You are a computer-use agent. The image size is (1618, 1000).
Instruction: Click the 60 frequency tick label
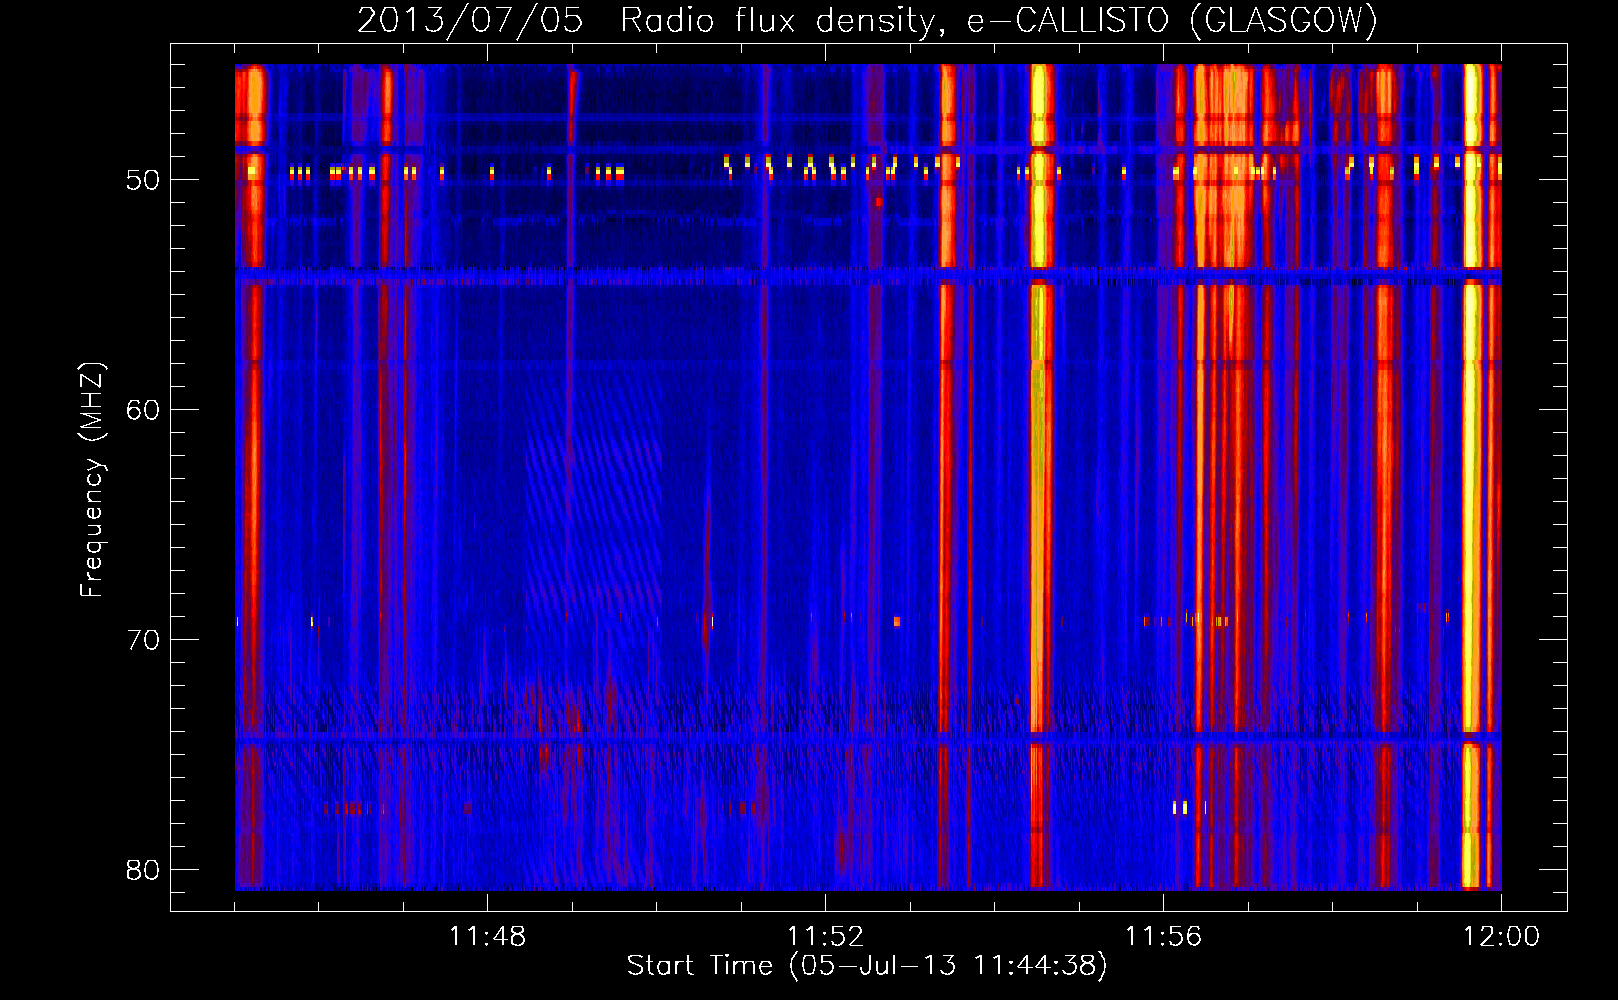point(143,410)
